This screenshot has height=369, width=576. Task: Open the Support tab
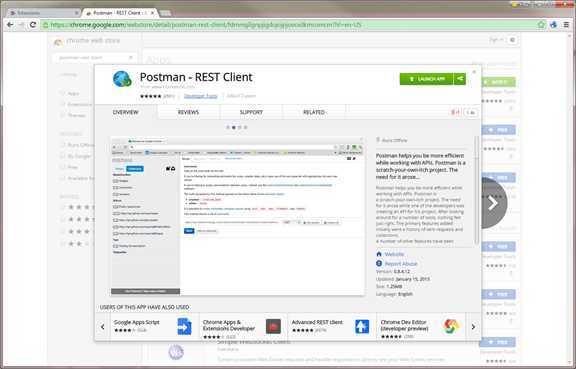coord(251,112)
